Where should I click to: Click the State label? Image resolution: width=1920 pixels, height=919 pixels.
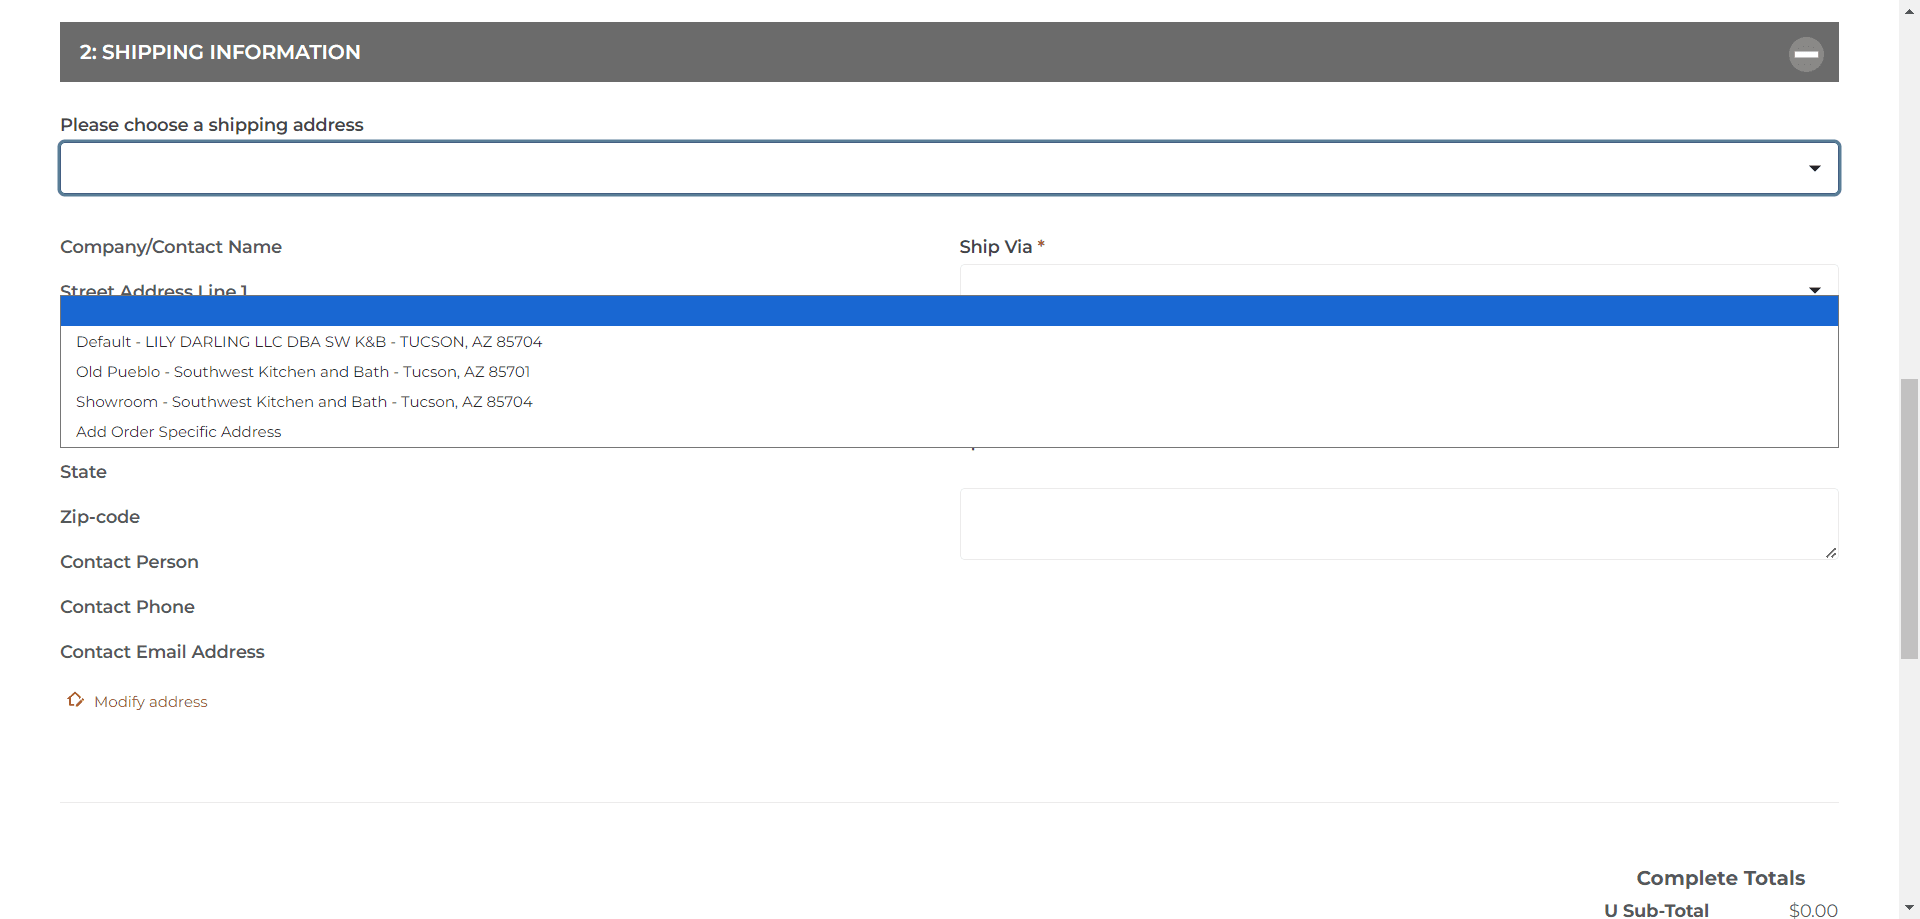click(83, 472)
